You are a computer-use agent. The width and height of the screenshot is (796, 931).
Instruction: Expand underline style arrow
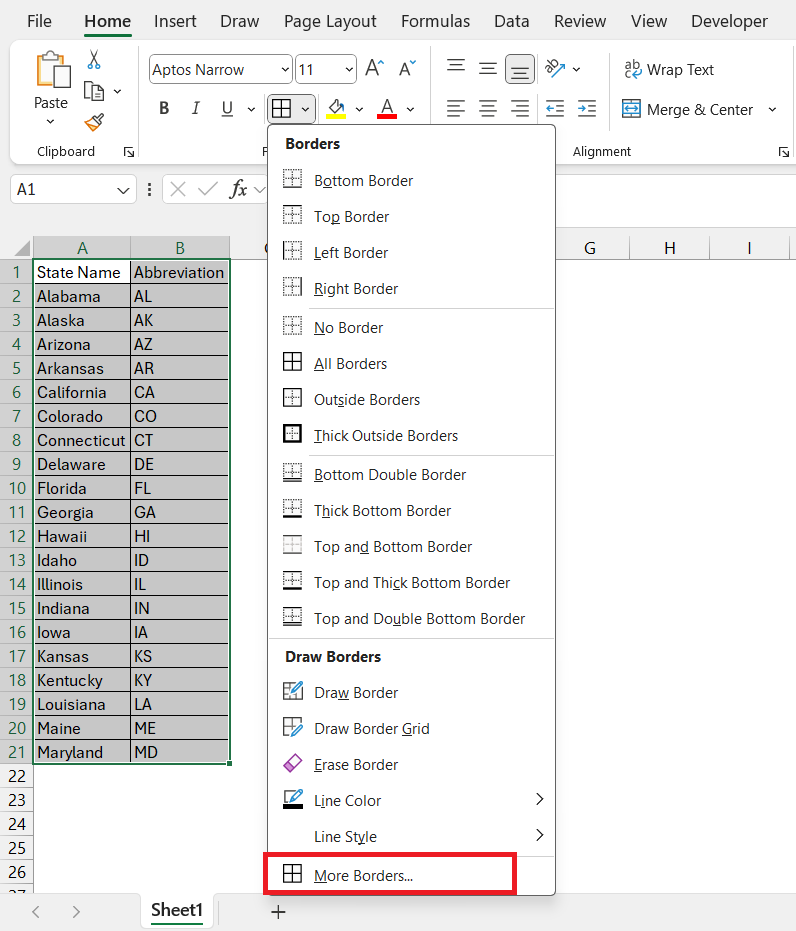[x=251, y=109]
